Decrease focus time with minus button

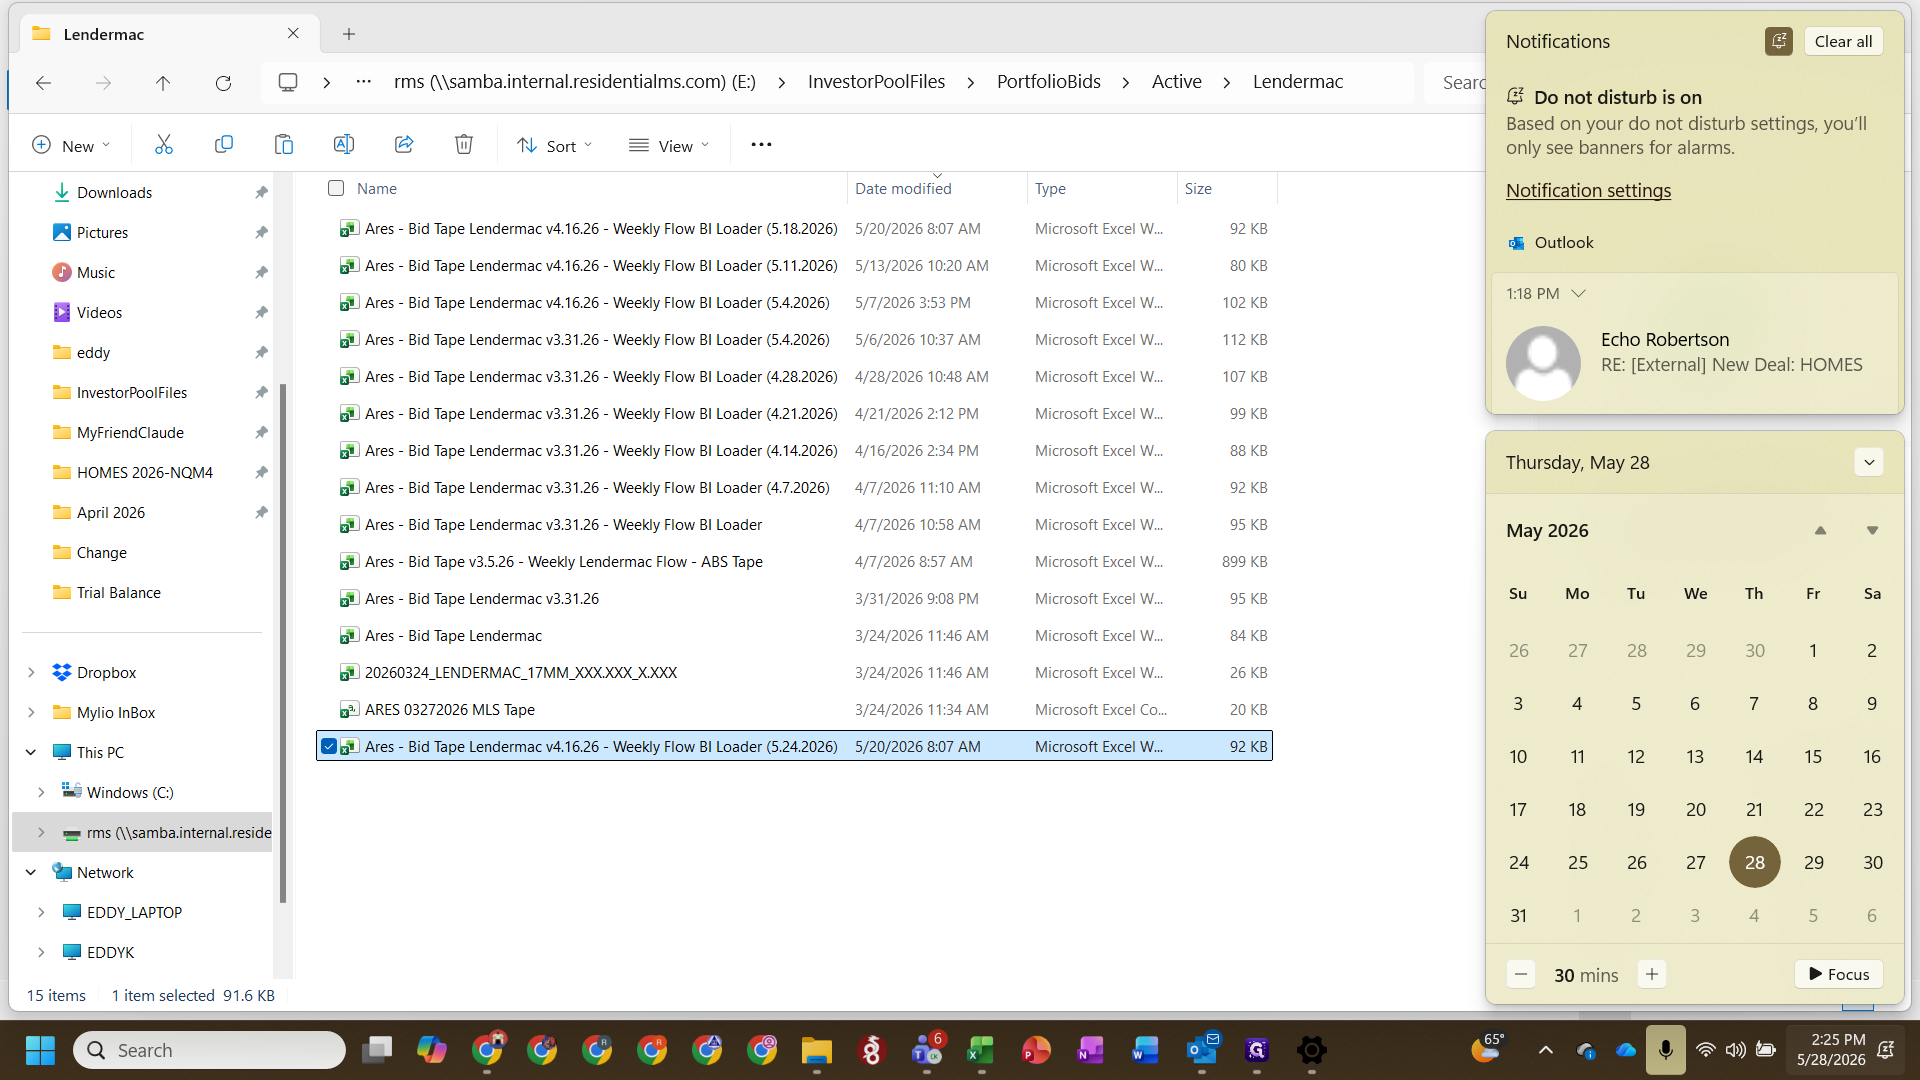(1520, 974)
